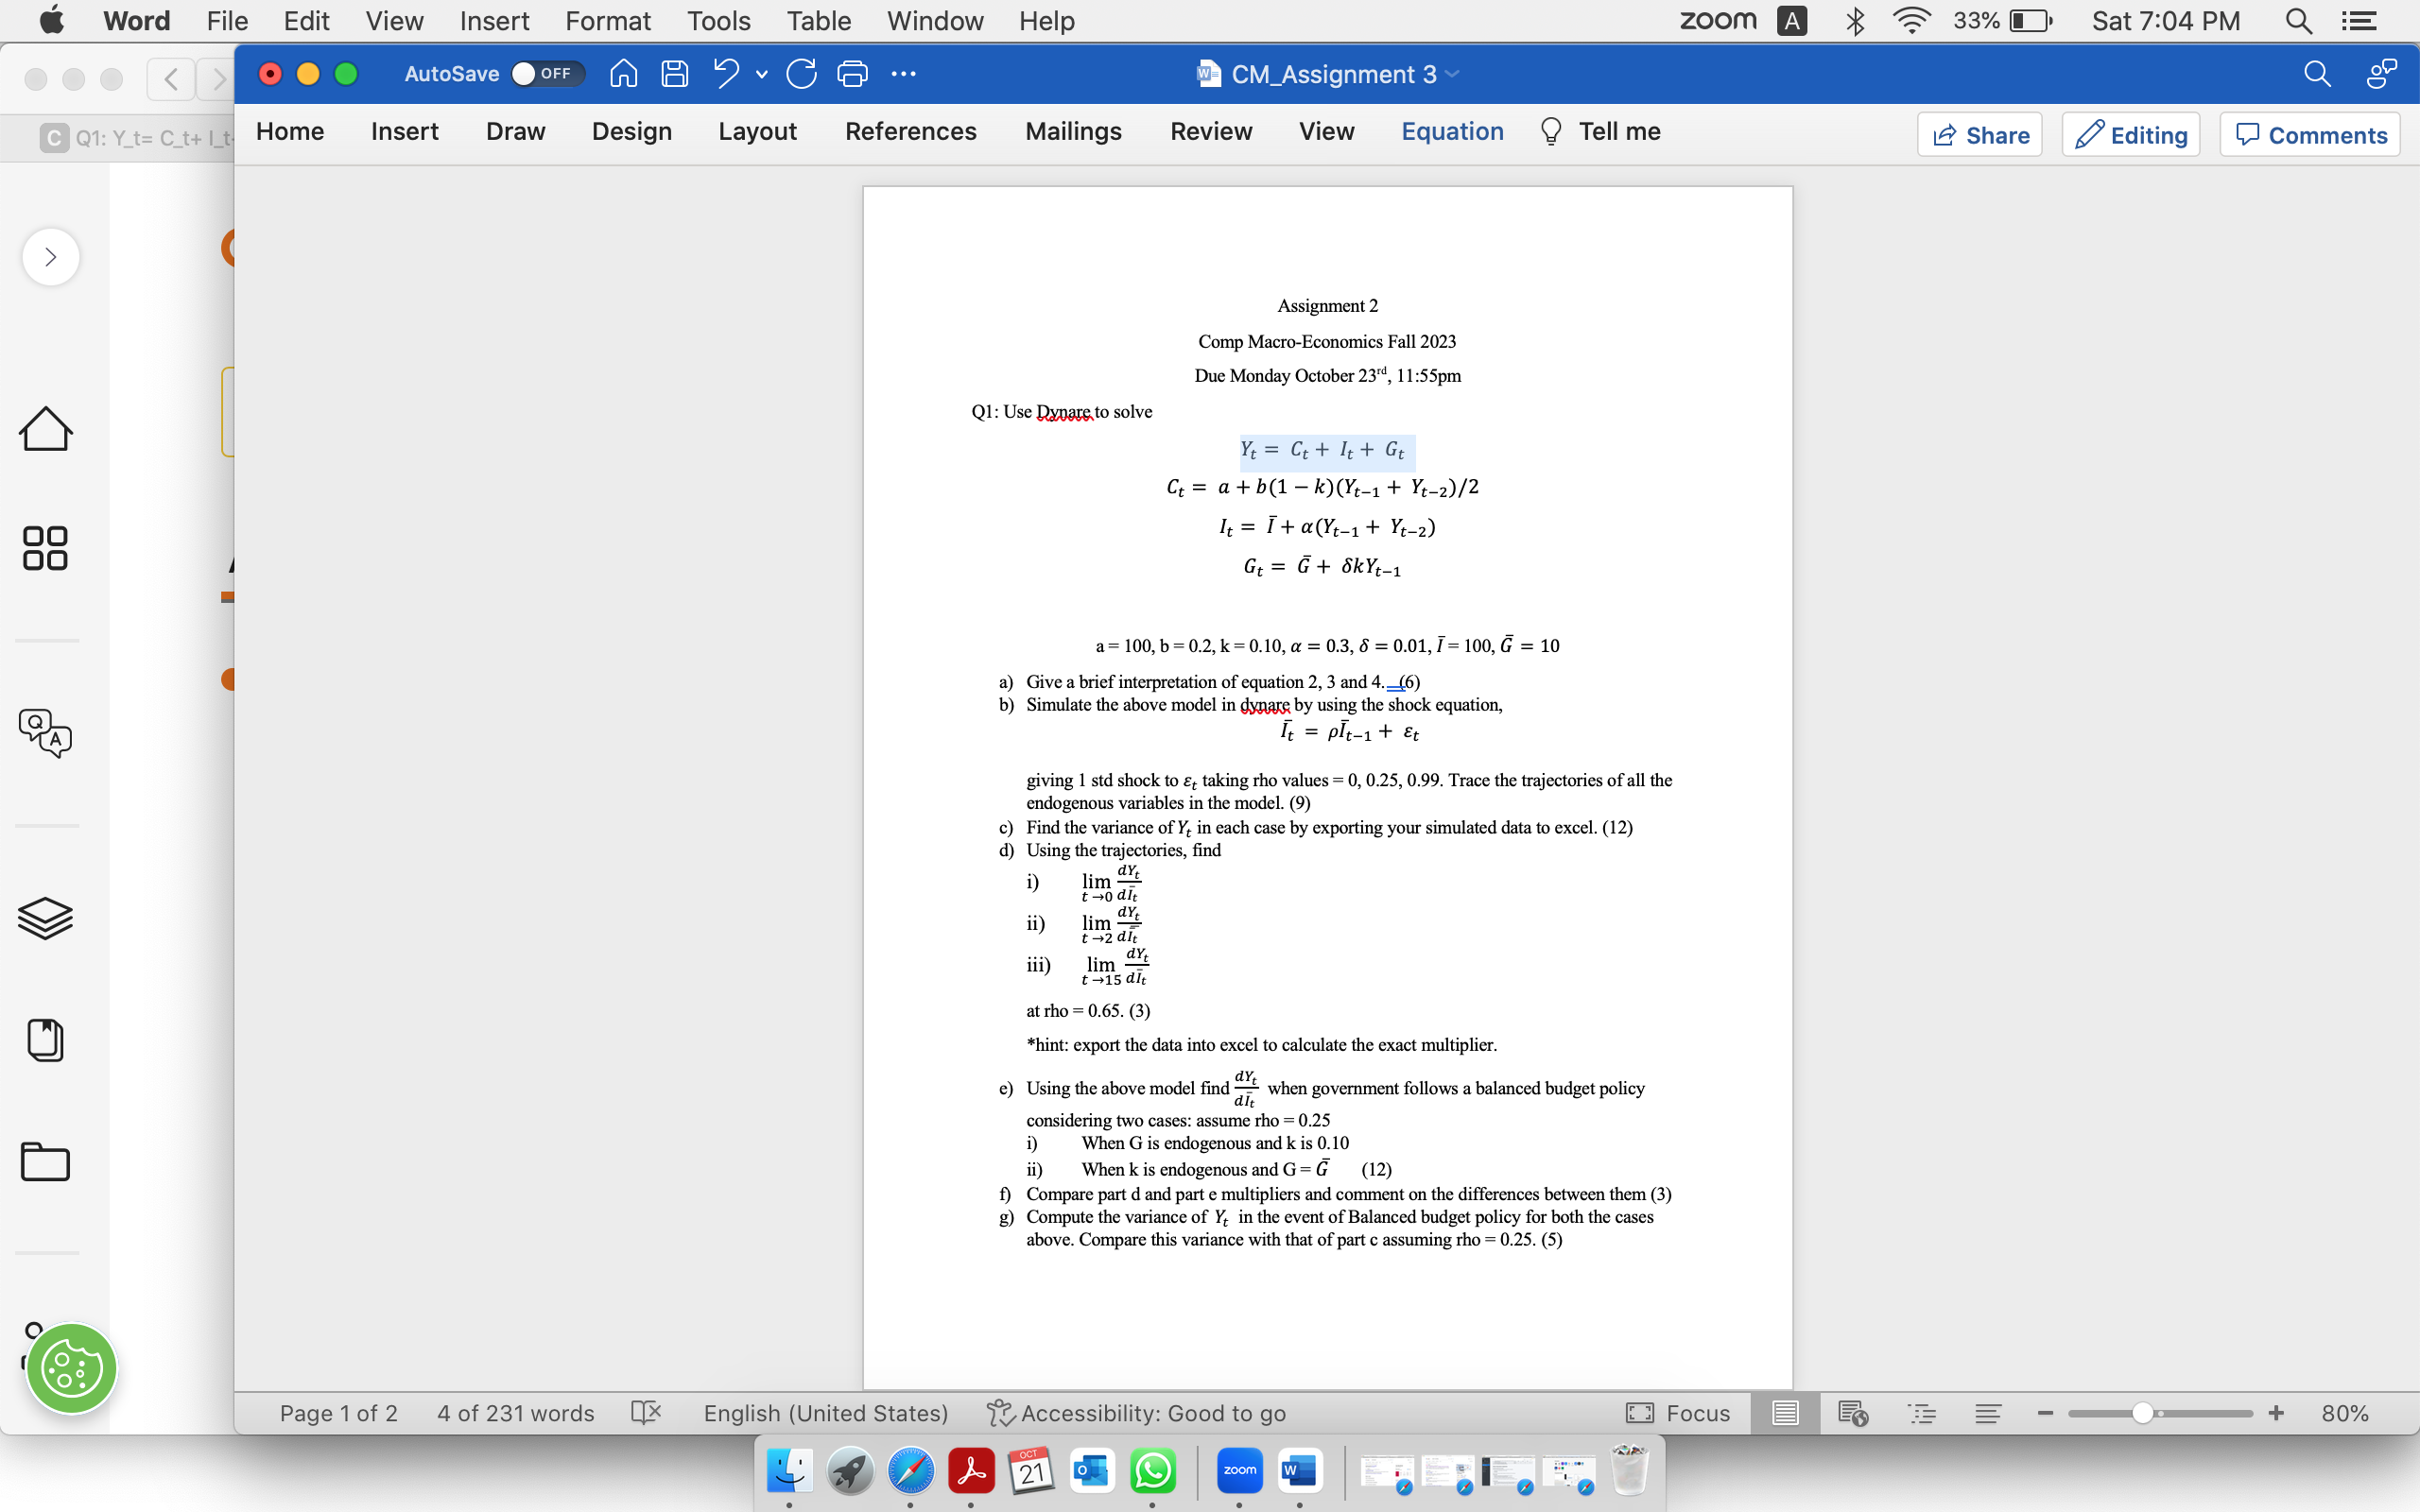The width and height of the screenshot is (2420, 1512).
Task: Toggle AutoSave on
Action: click(546, 73)
